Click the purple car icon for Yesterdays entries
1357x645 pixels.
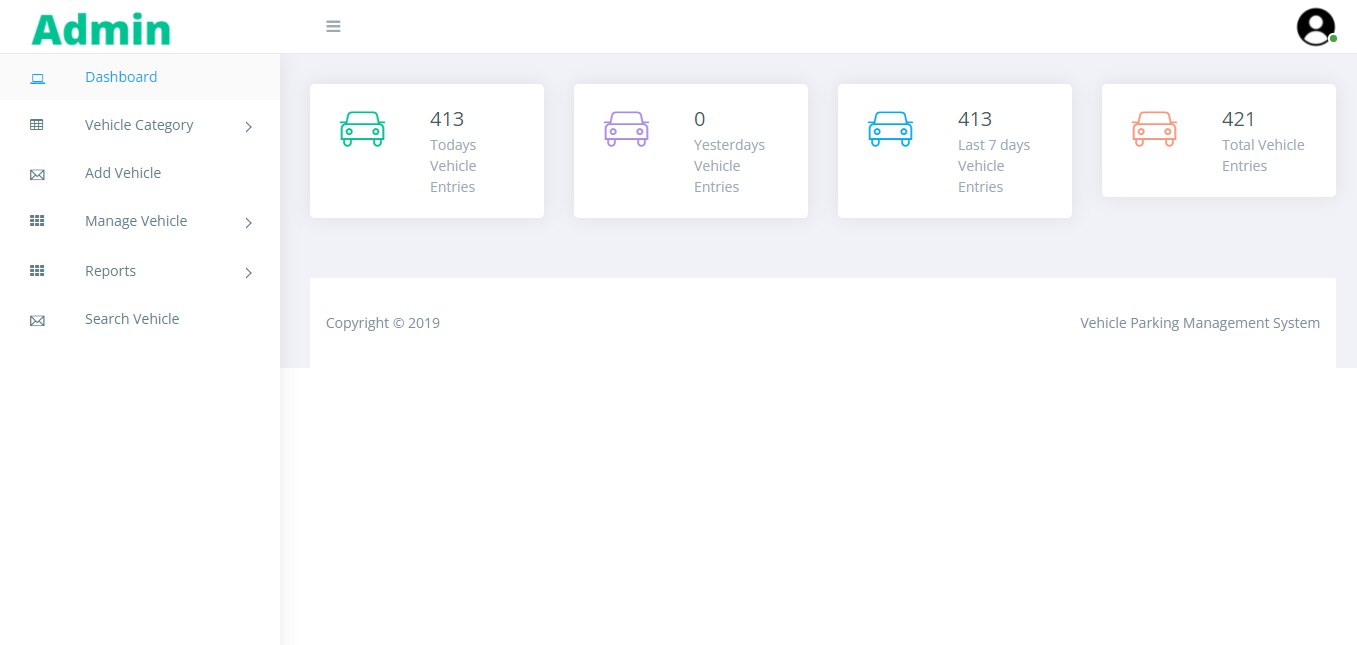pyautogui.click(x=626, y=129)
